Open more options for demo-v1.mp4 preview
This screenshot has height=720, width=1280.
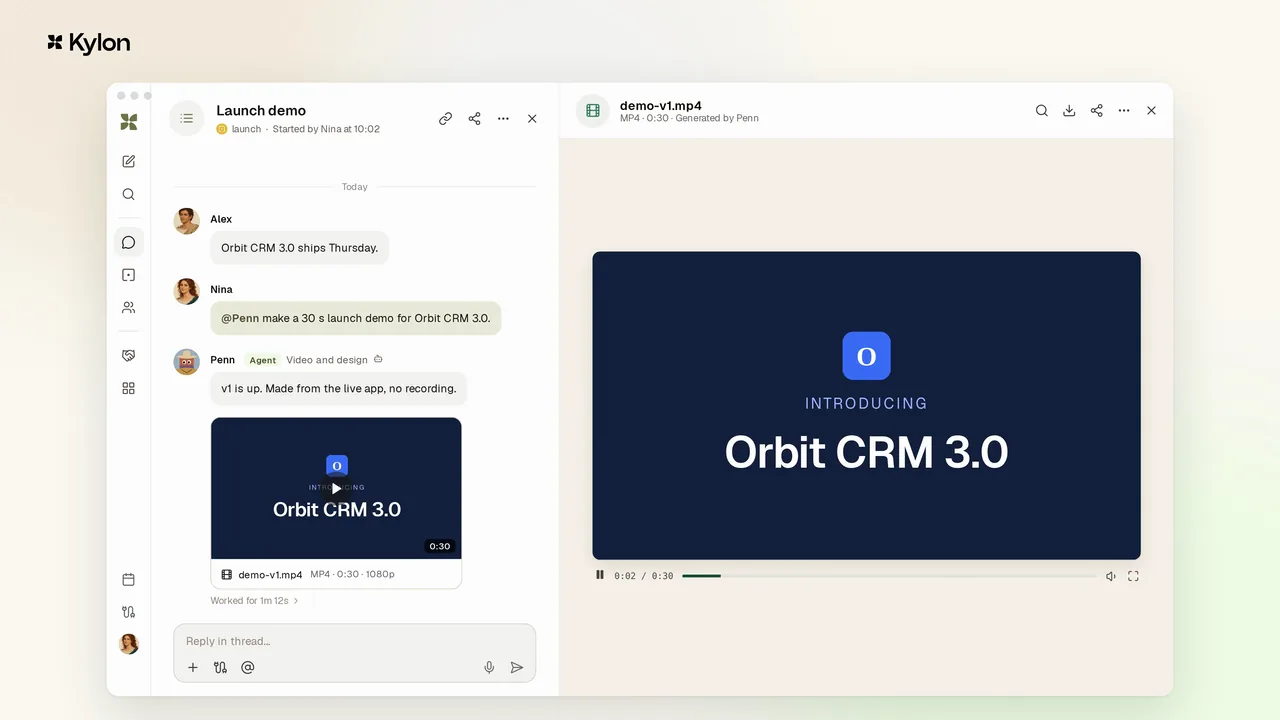[x=1124, y=111]
